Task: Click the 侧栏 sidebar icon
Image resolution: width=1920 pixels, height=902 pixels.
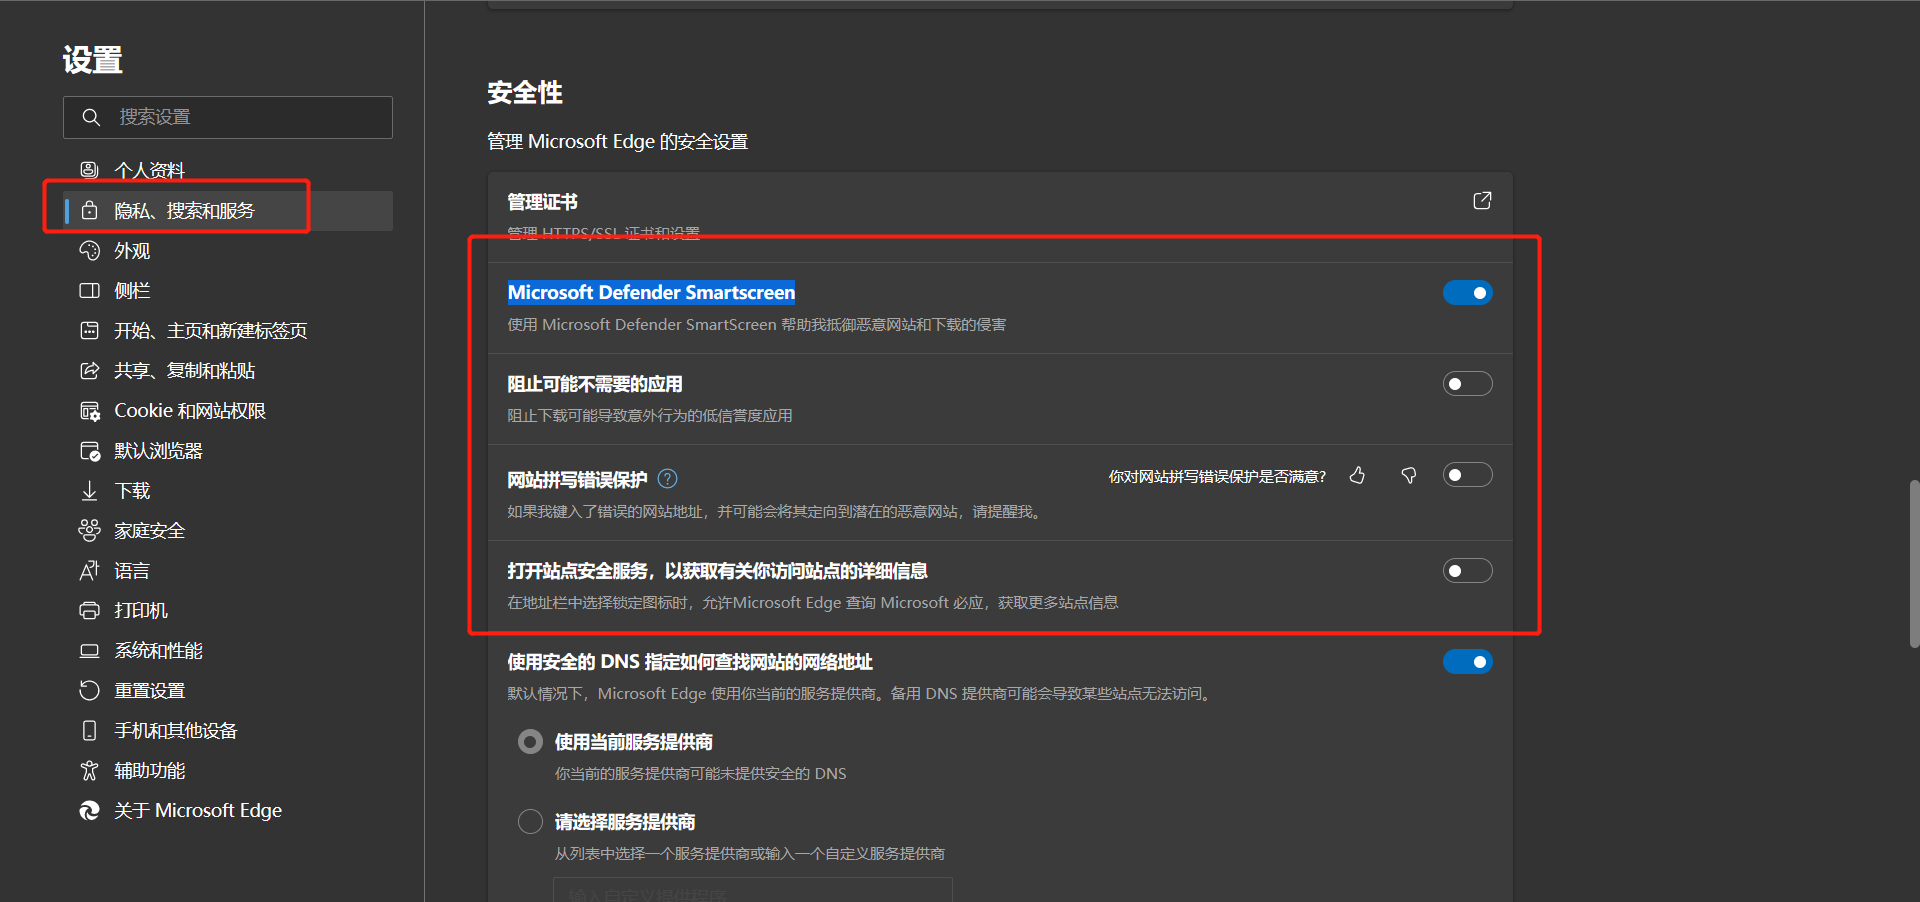Action: [89, 290]
